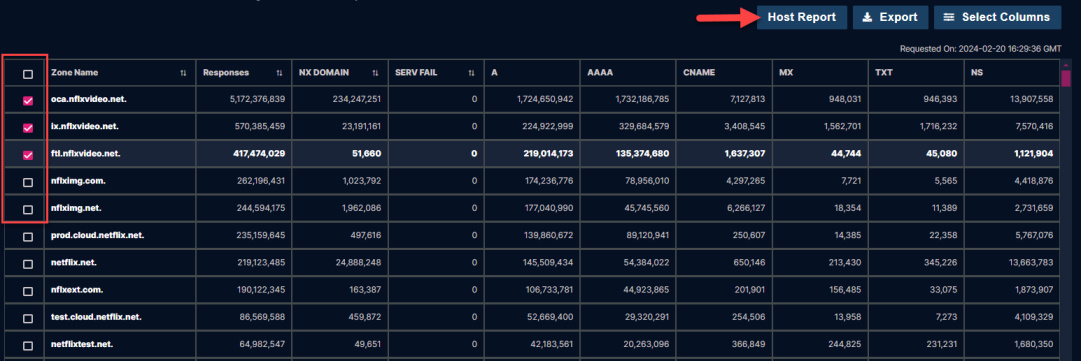Click the Select Columns sliders icon

(949, 17)
